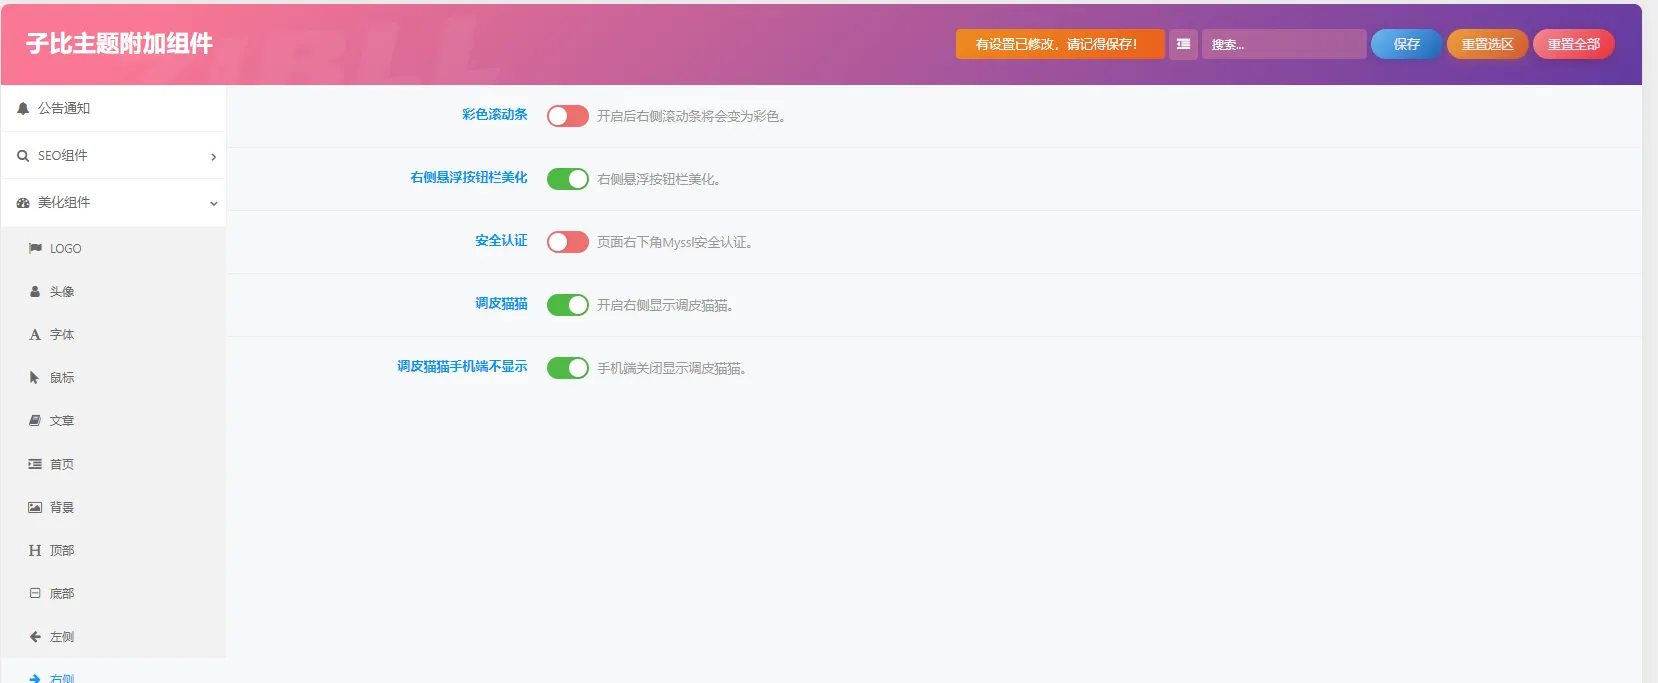
Task: Go to the 字体 settings page
Action: 113,334
